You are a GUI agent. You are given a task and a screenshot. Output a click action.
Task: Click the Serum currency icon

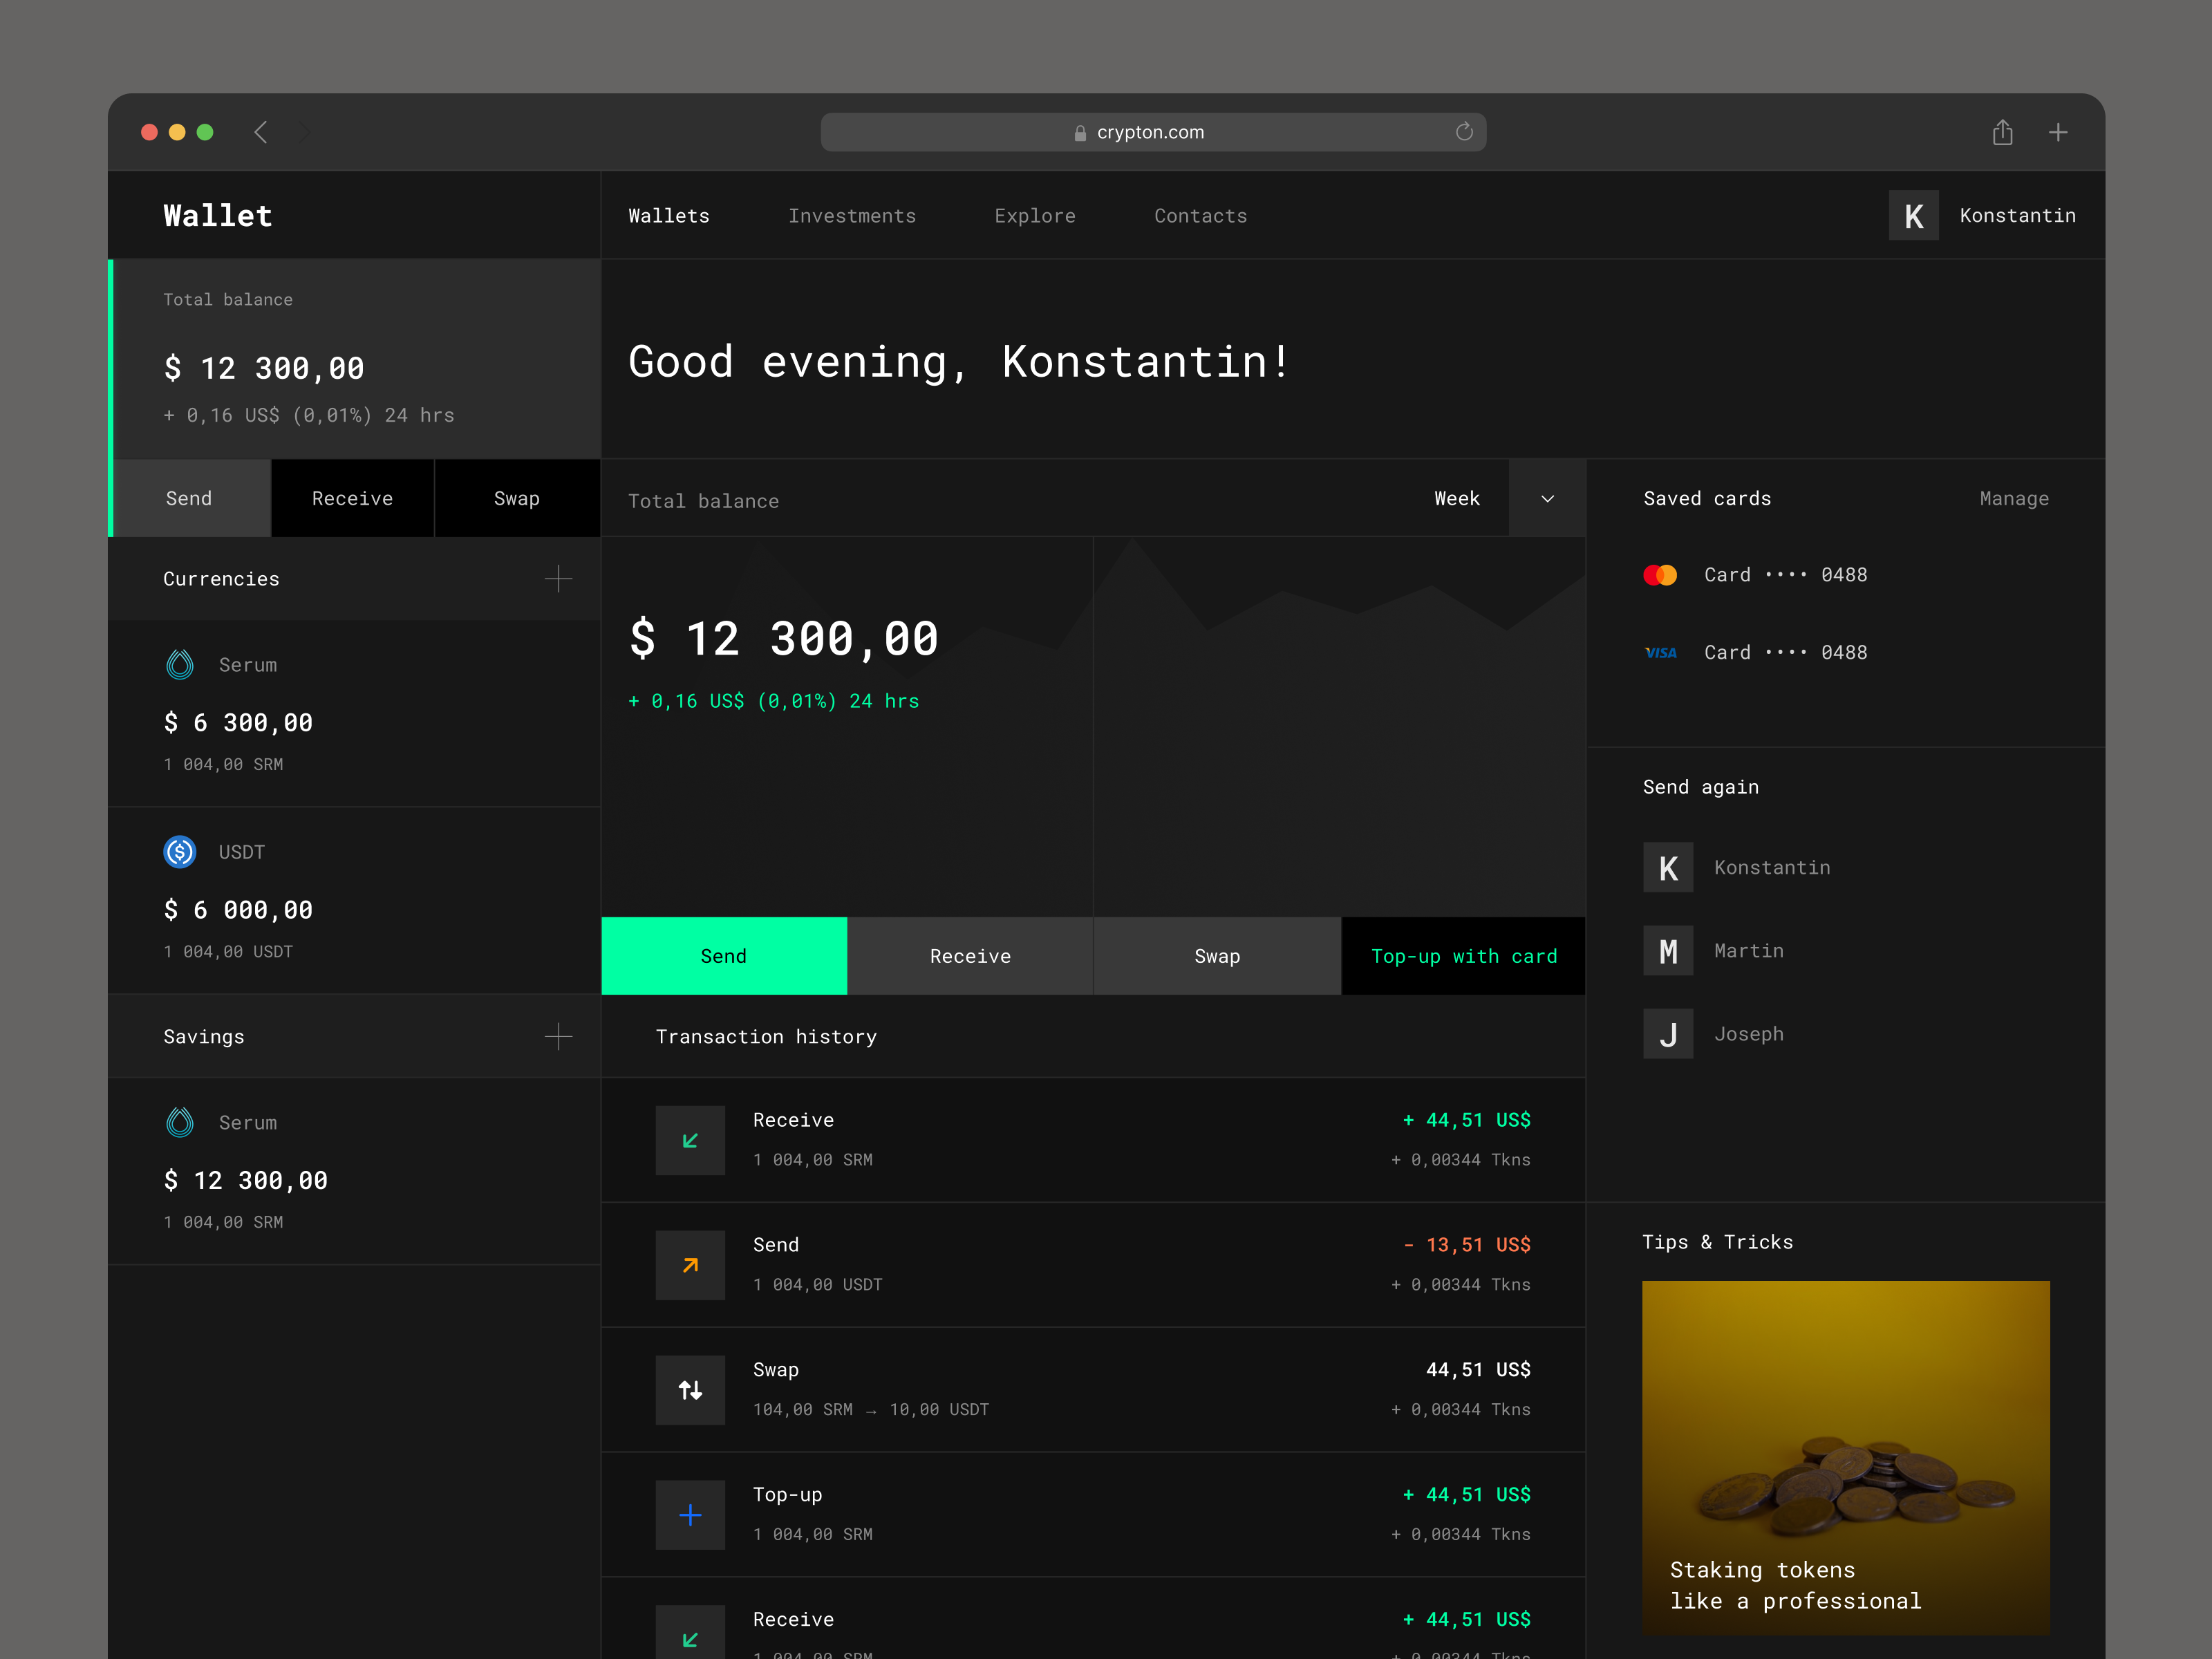click(180, 664)
